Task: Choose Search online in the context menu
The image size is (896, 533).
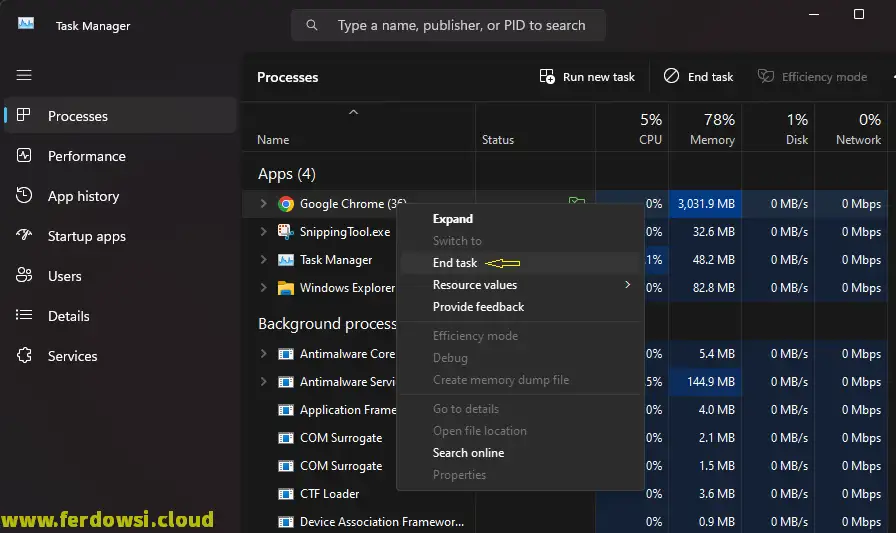Action: 520,453
